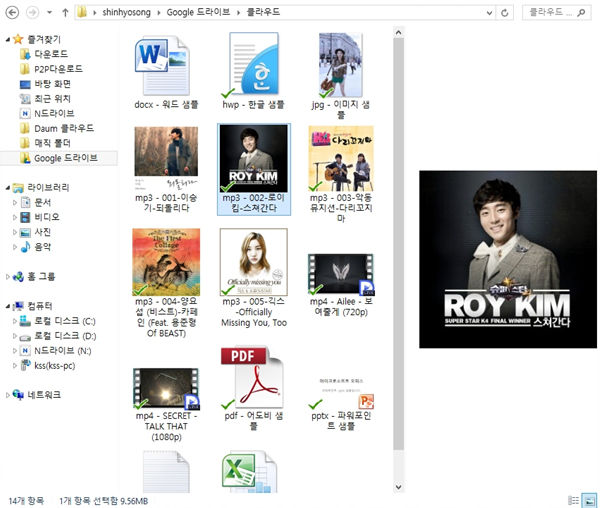Click the vertical scrollbar thumb
Viewport: 600px width, 508px height.
click(x=398, y=244)
